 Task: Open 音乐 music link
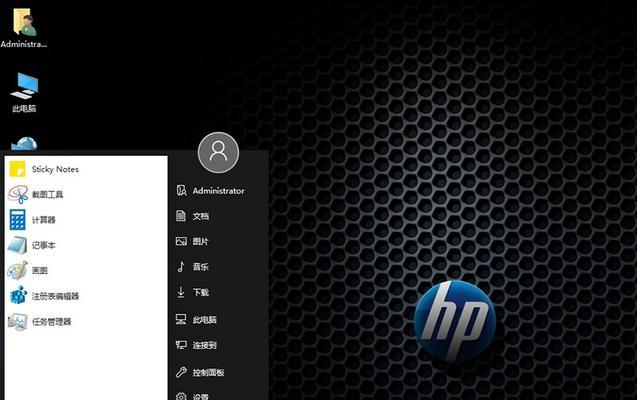coord(201,266)
